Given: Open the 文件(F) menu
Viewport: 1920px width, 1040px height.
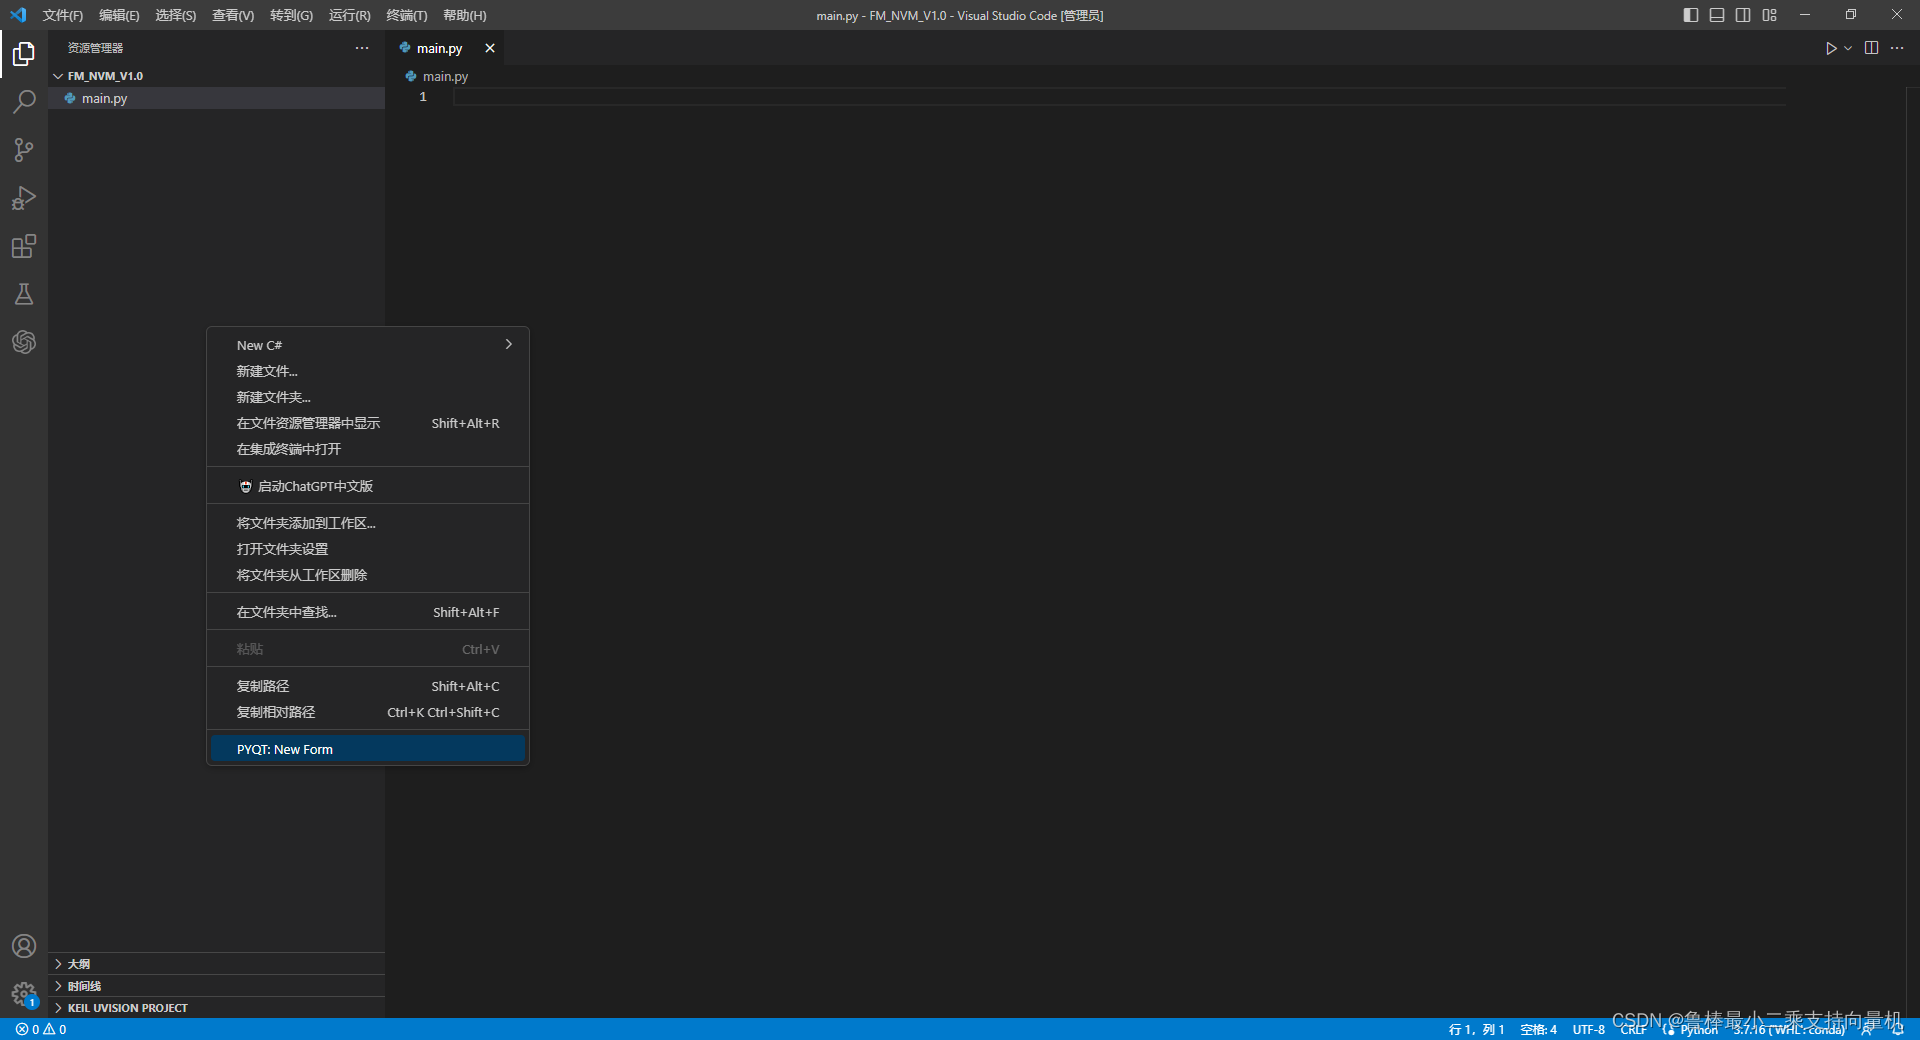Looking at the screenshot, I should click(x=63, y=15).
